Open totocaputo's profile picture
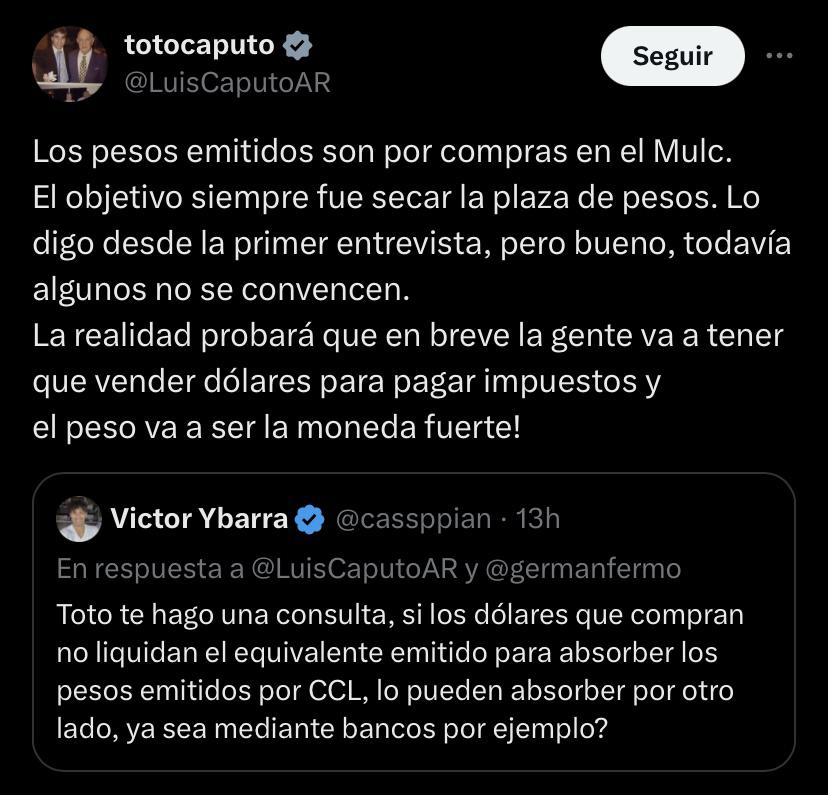 [x=69, y=65]
